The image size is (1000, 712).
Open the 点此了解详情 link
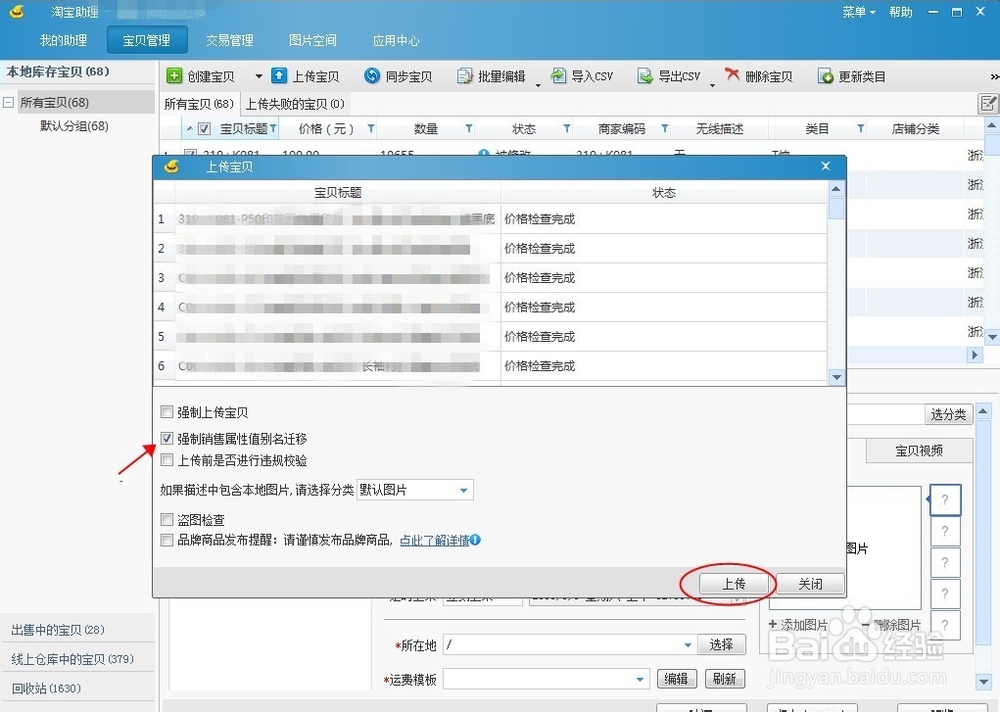[x=435, y=540]
